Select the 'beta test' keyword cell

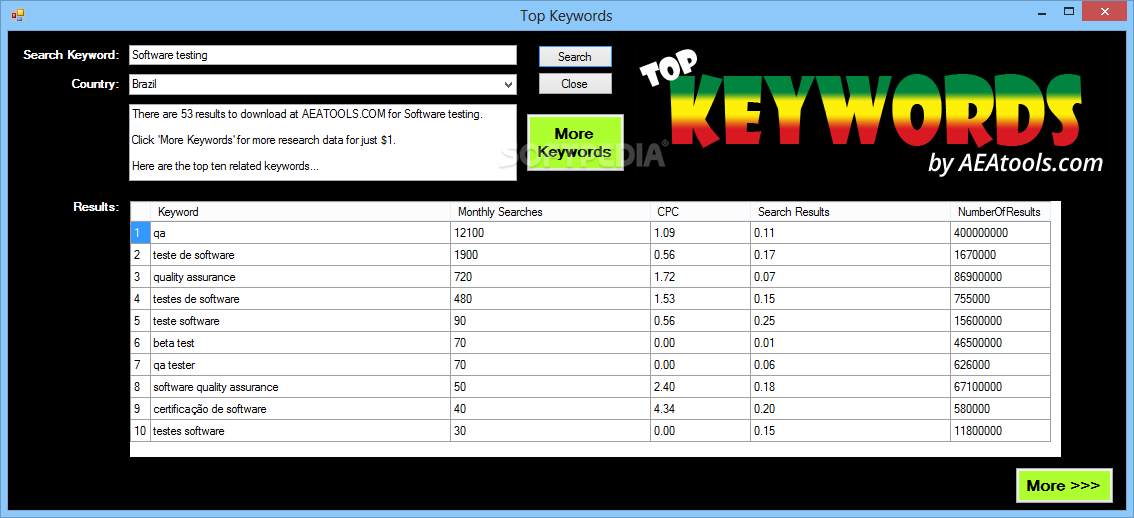pos(300,343)
